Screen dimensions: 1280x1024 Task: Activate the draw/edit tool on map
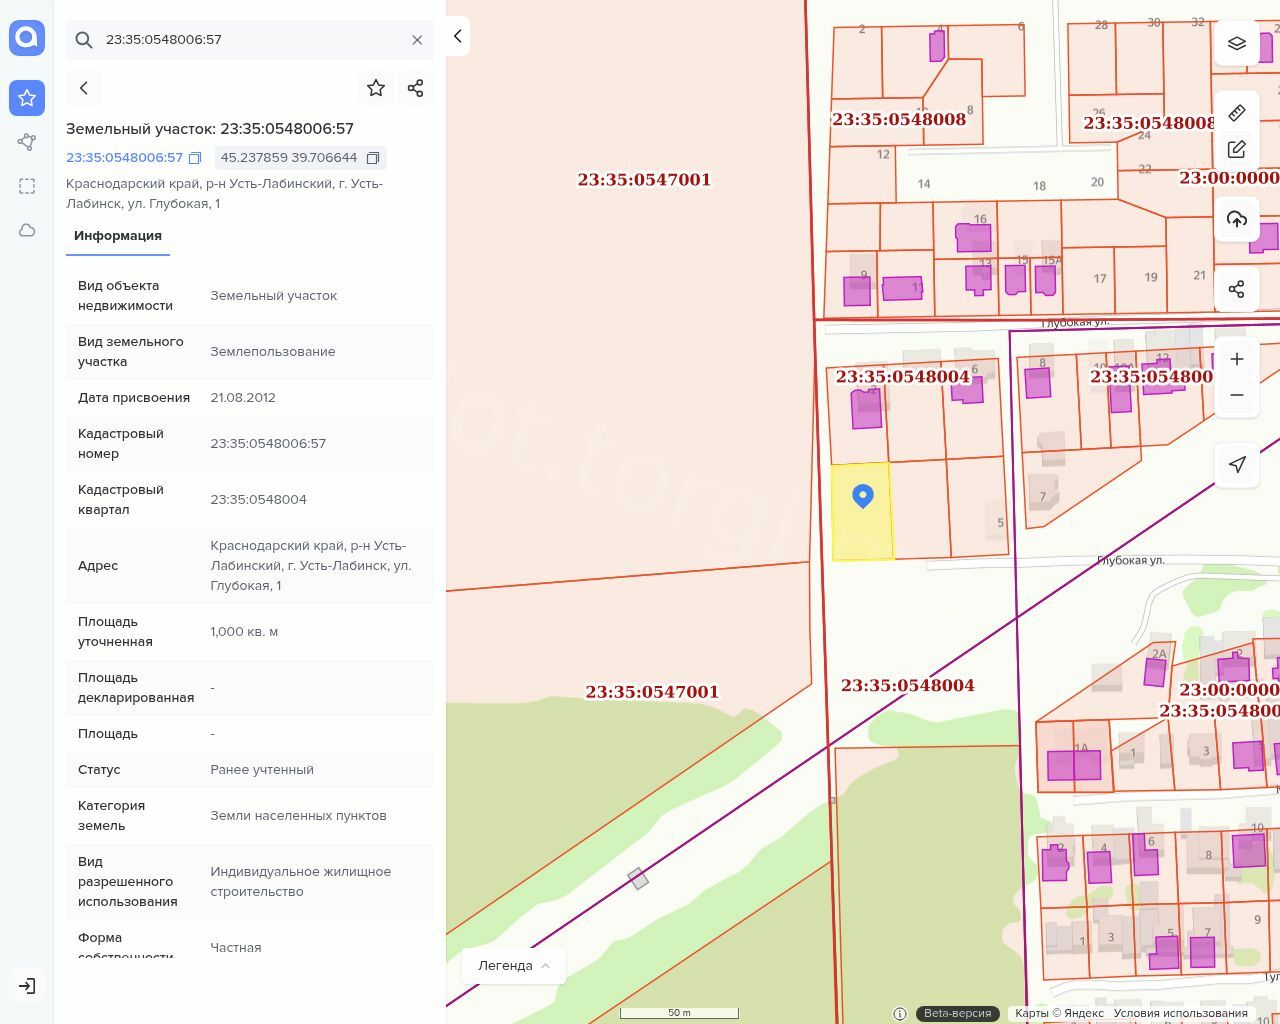pos(1237,149)
